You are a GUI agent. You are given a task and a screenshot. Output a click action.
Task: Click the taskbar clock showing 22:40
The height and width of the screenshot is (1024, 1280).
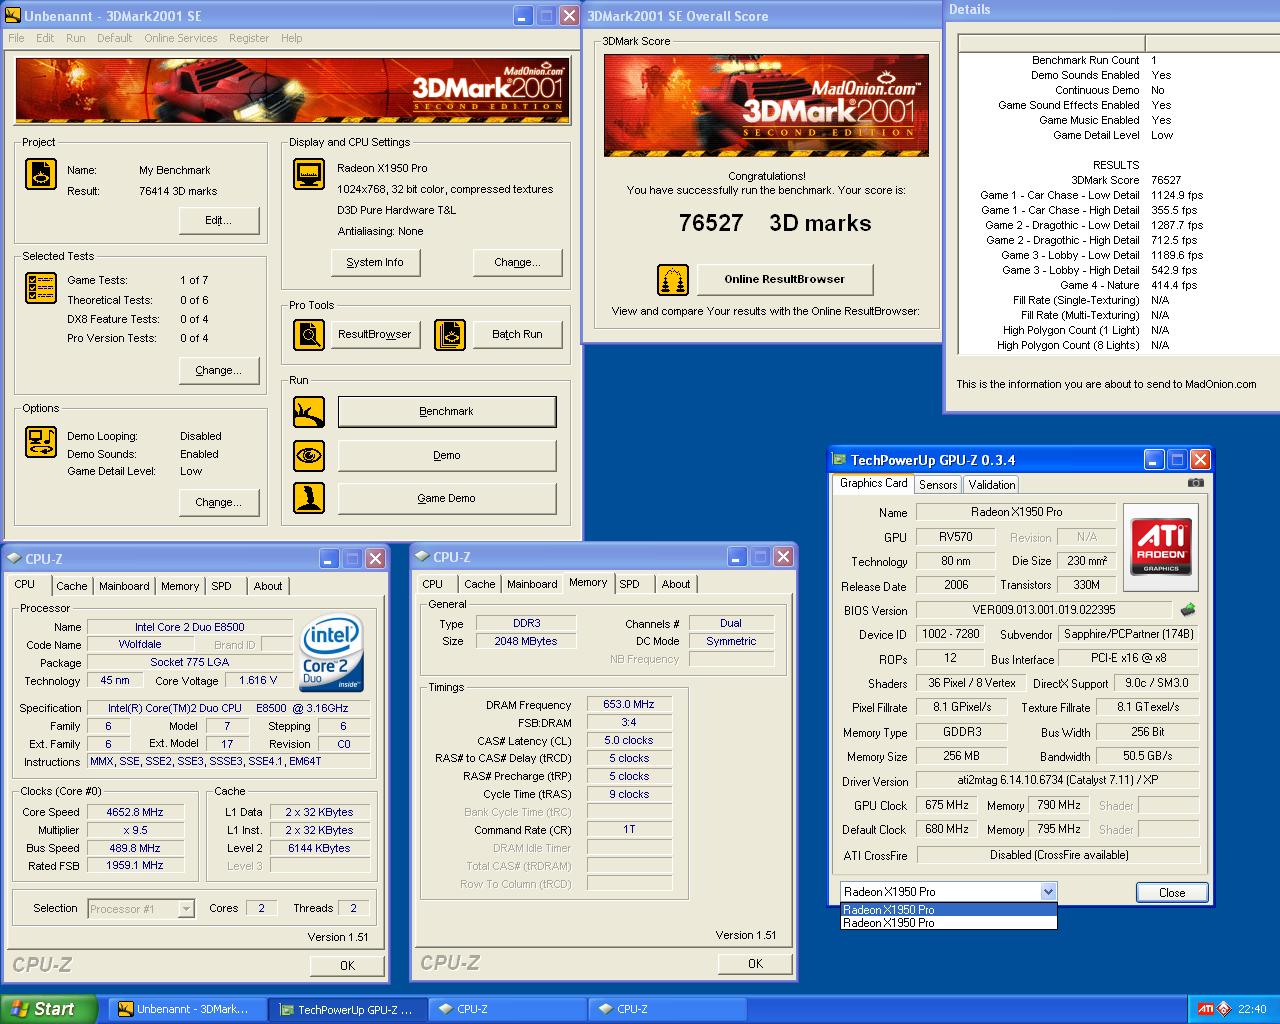pos(1252,1009)
